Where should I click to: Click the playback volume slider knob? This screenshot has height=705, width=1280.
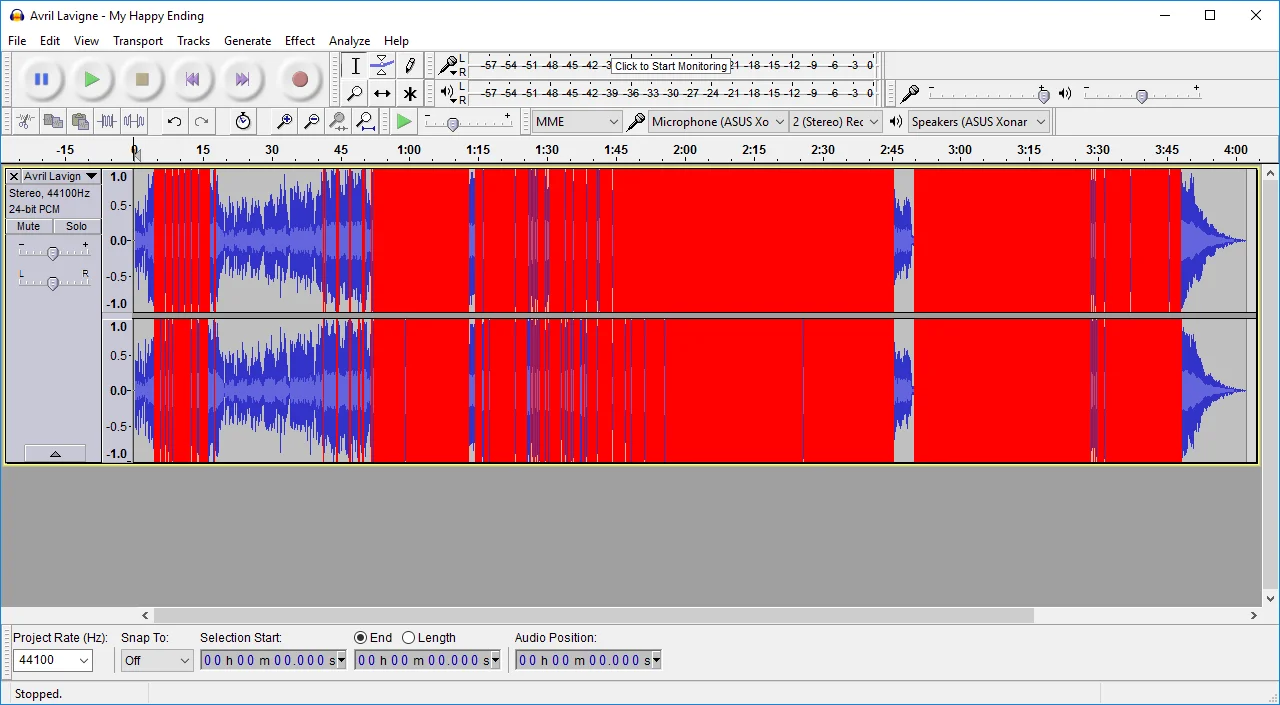[x=1141, y=96]
